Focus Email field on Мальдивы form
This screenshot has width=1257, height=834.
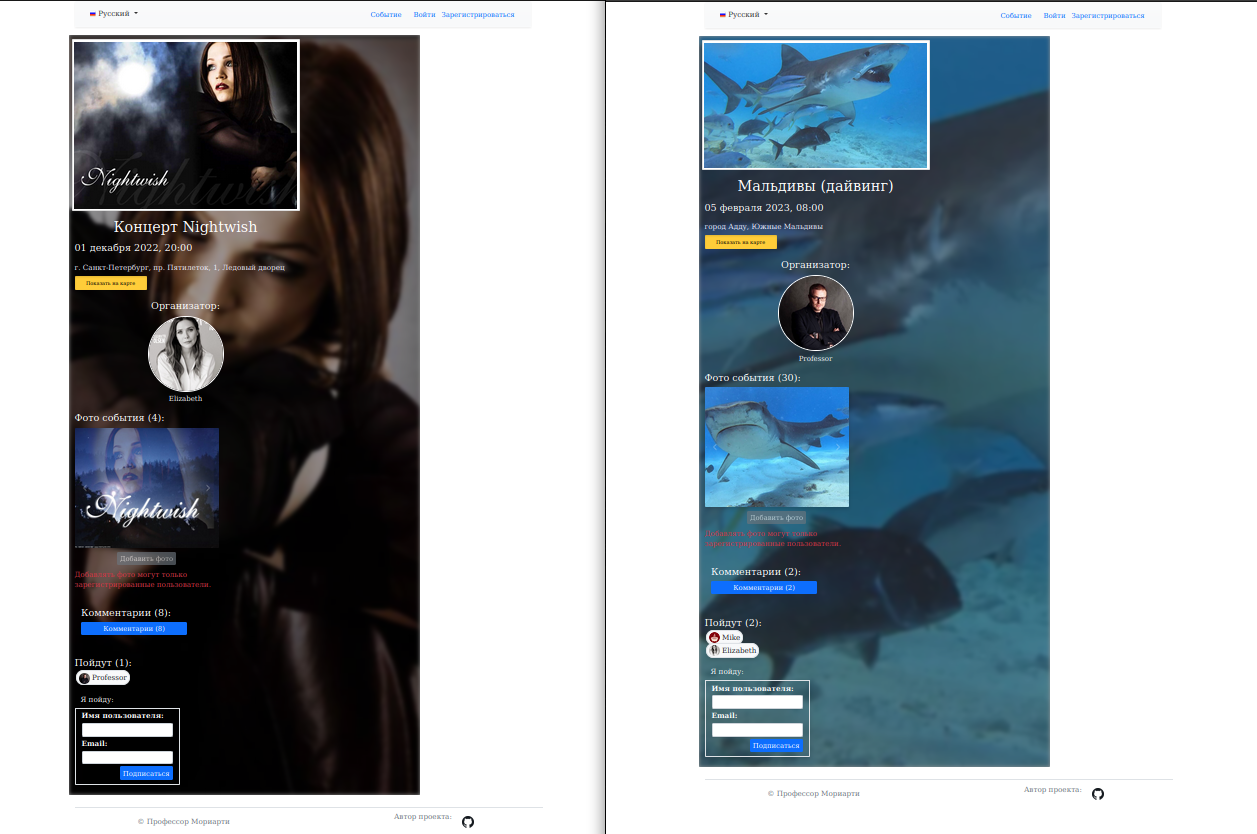click(757, 730)
